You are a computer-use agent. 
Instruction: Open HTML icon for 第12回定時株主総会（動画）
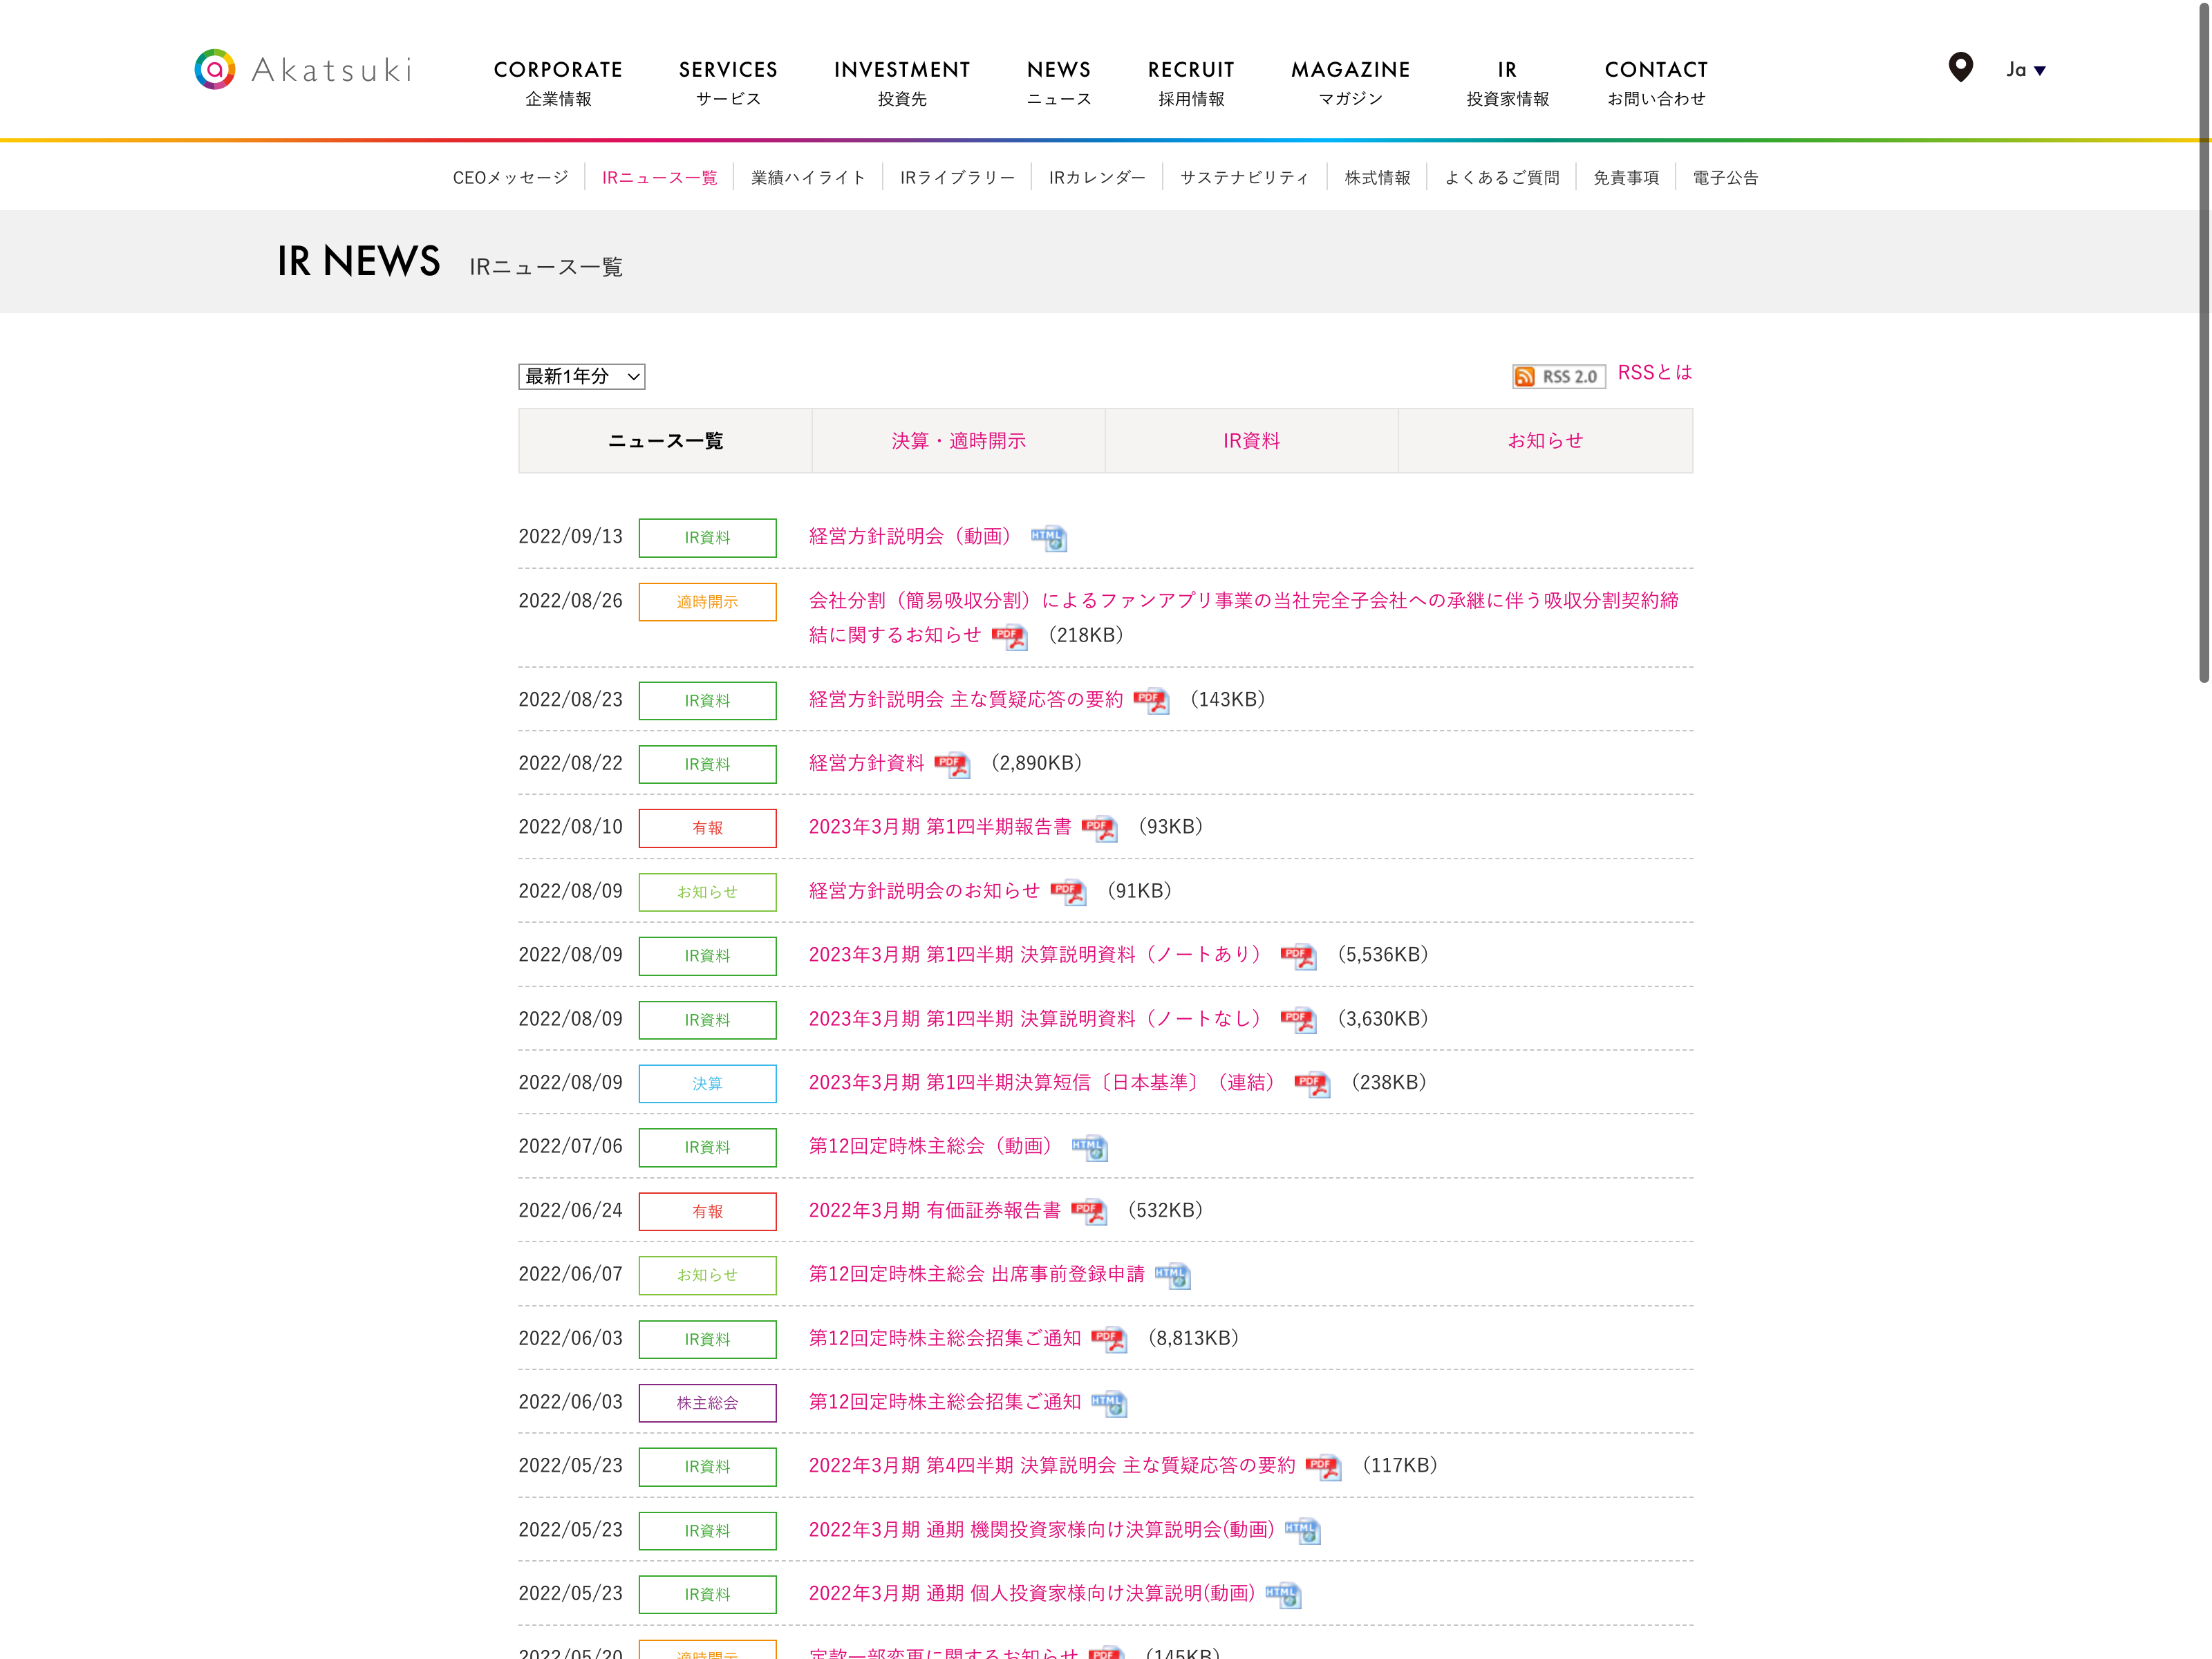pyautogui.click(x=1089, y=1148)
